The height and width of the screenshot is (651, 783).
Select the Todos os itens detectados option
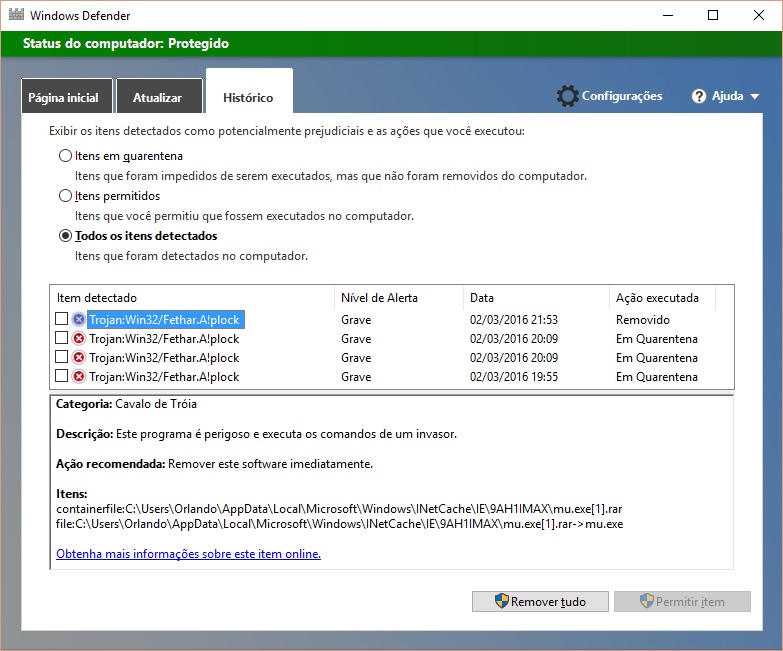(66, 236)
